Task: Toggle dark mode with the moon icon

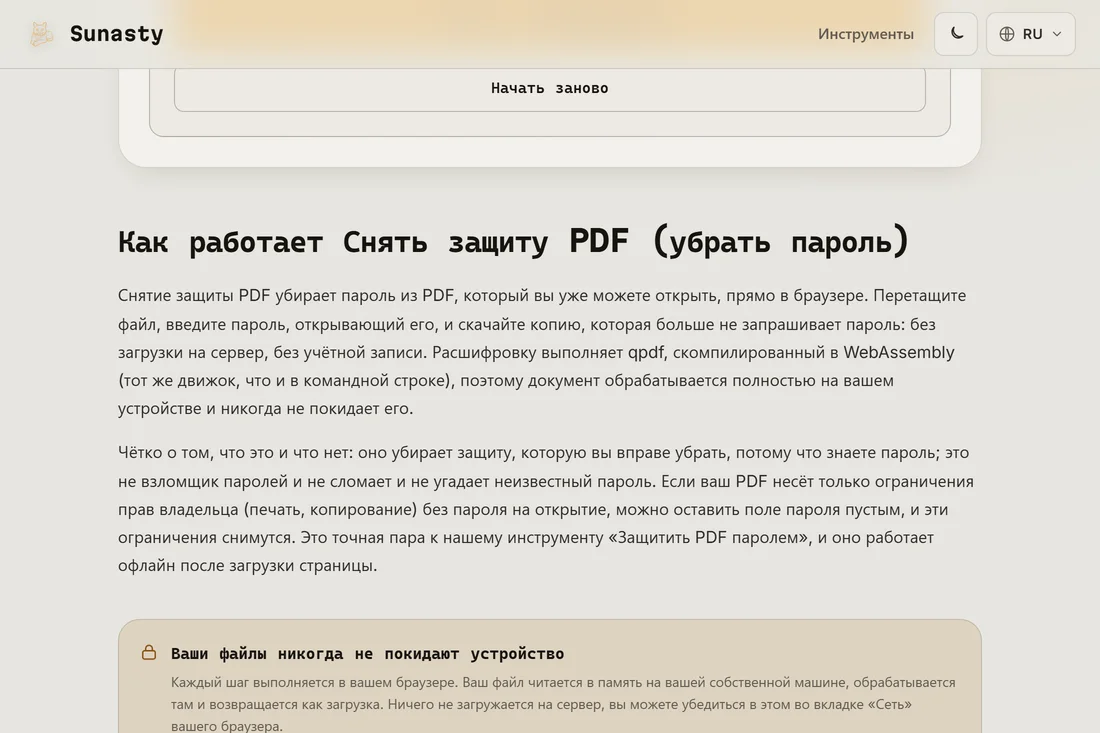Action: pos(955,34)
